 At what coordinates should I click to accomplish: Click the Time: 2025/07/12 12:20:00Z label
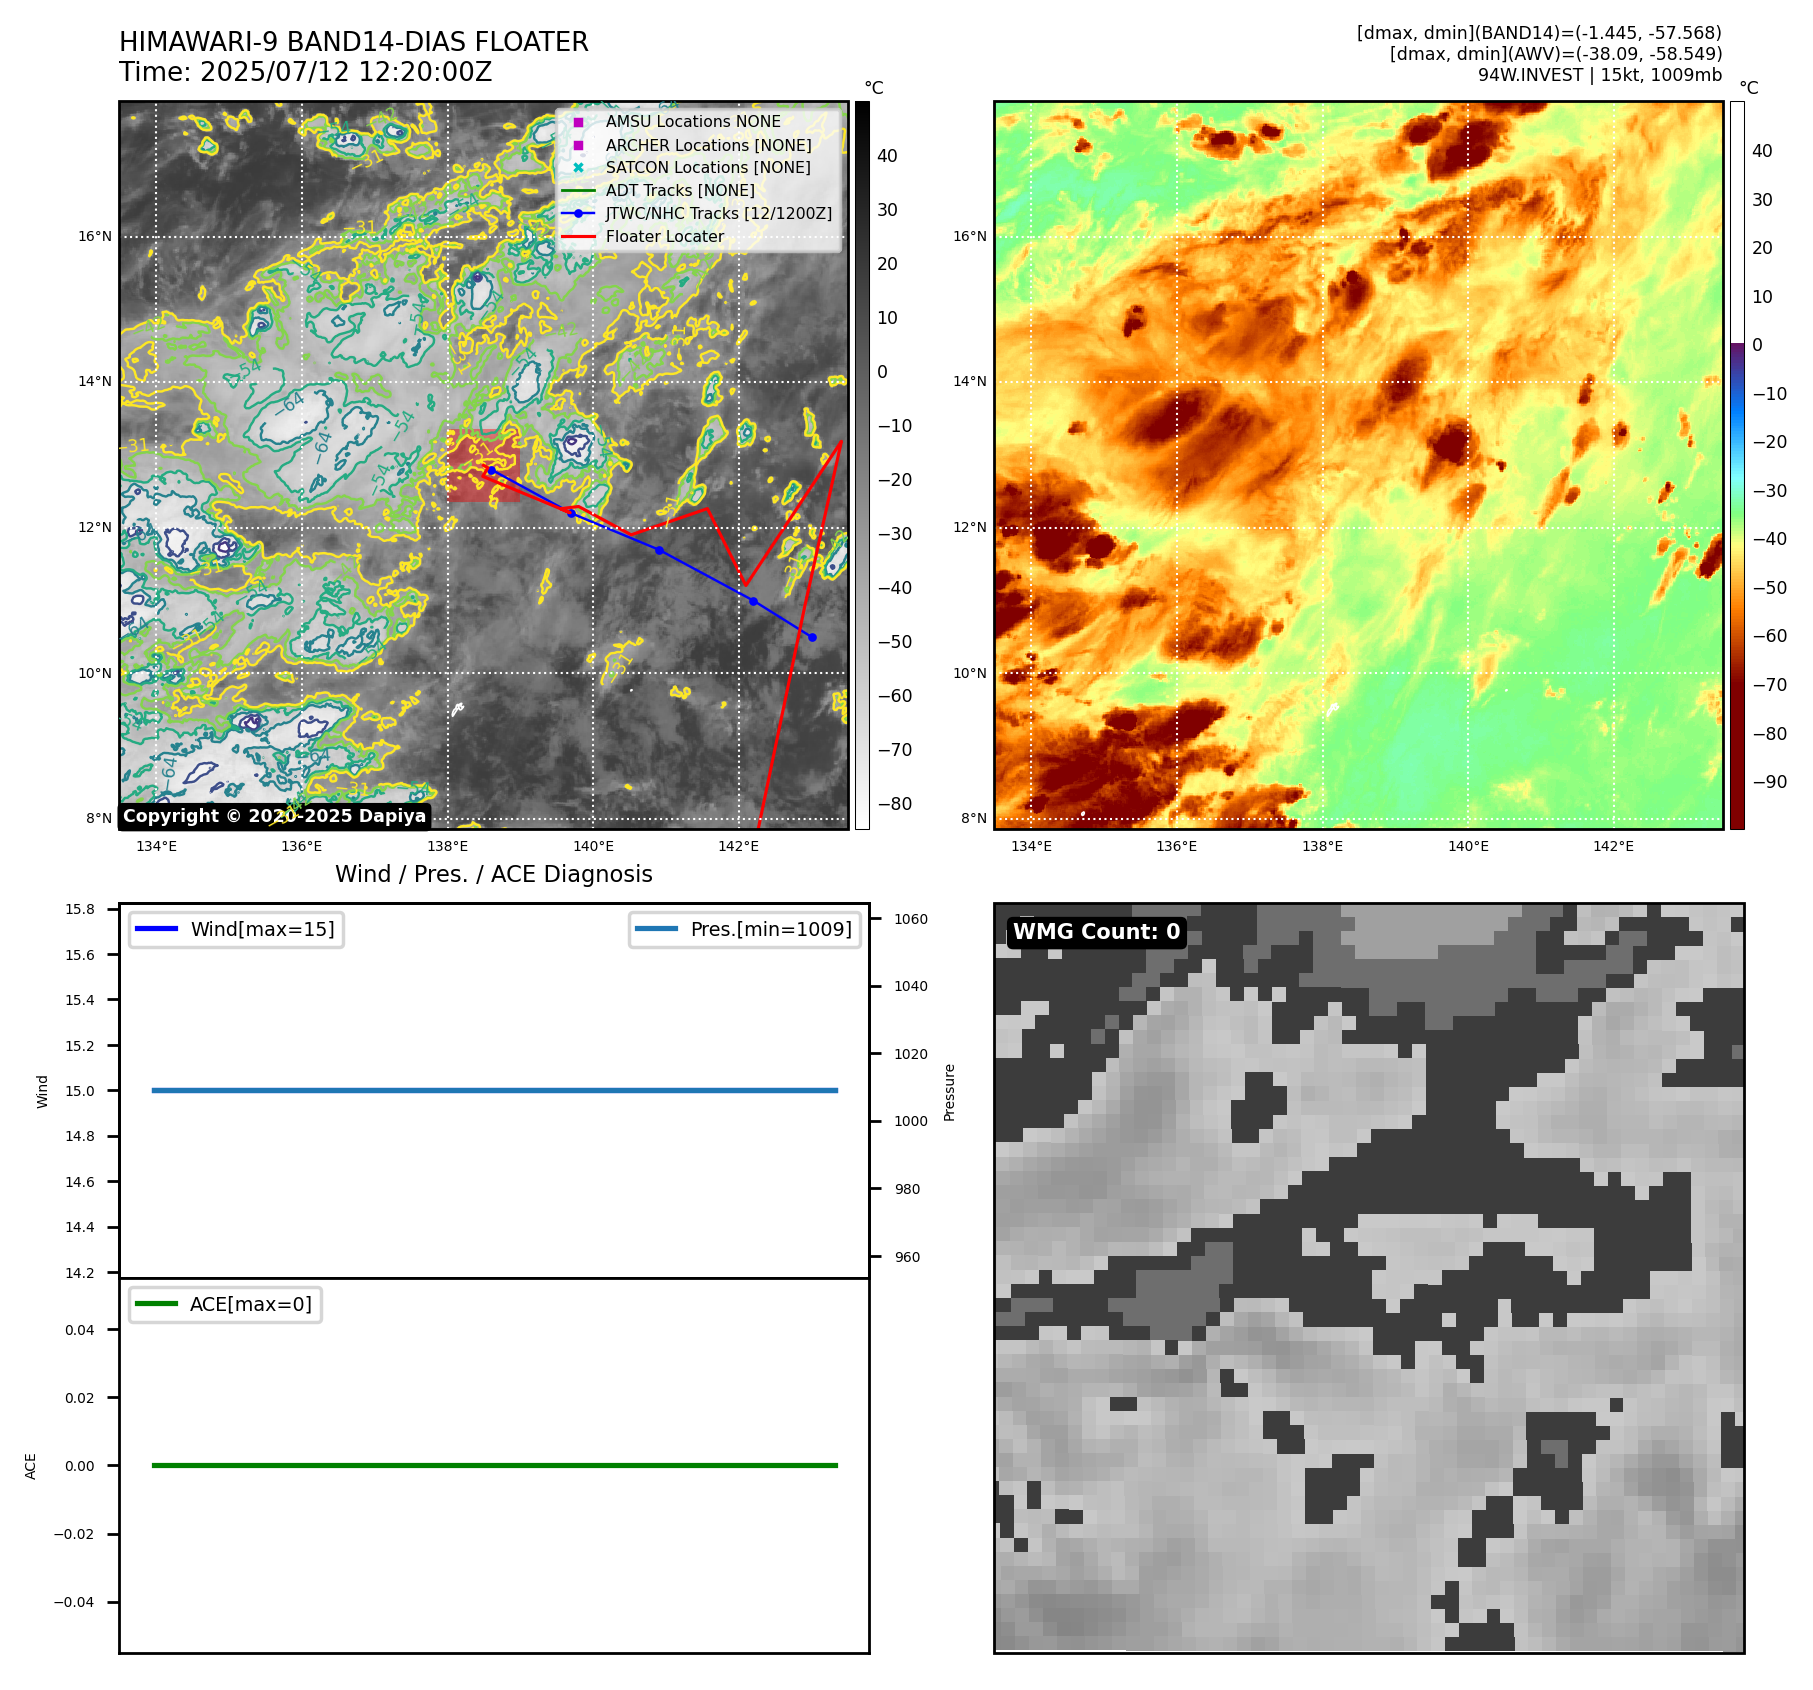point(306,72)
